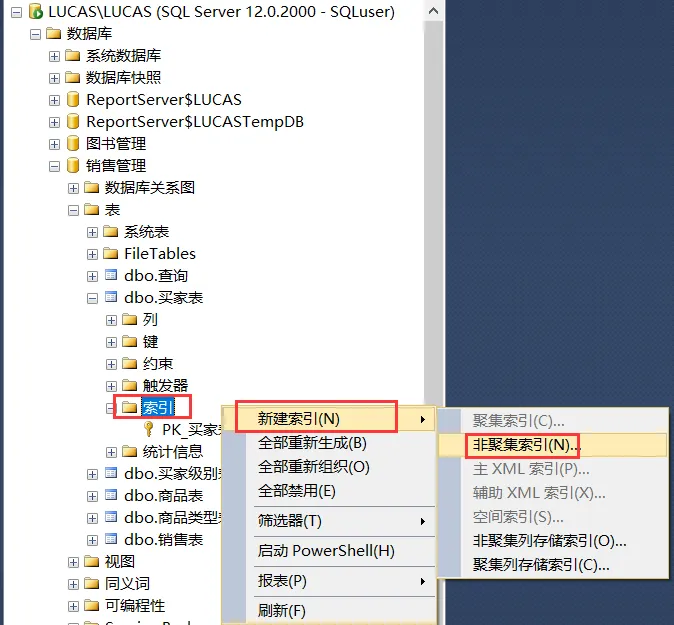Click the 空间索引(S)... submenu entry
Screen dimensions: 674x625
553,517
